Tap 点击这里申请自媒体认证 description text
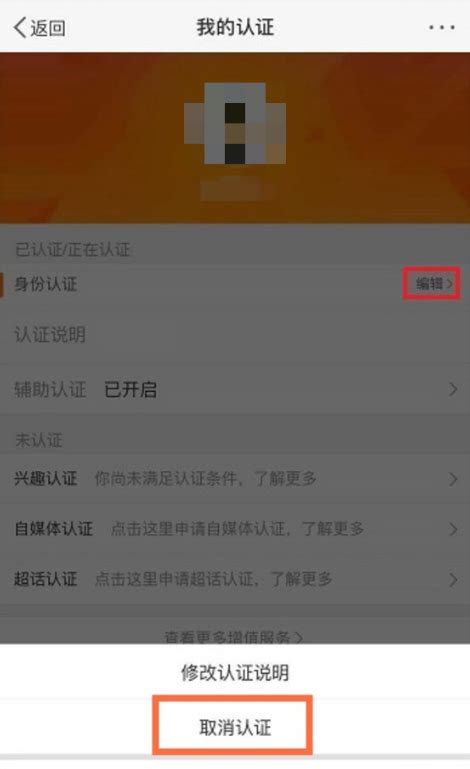 [x=197, y=529]
